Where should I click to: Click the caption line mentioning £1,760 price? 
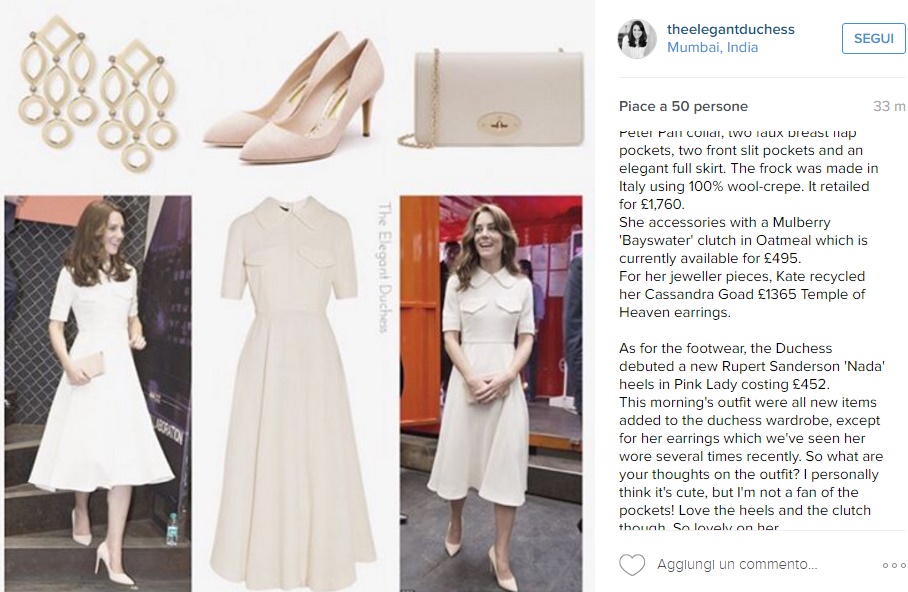(652, 204)
